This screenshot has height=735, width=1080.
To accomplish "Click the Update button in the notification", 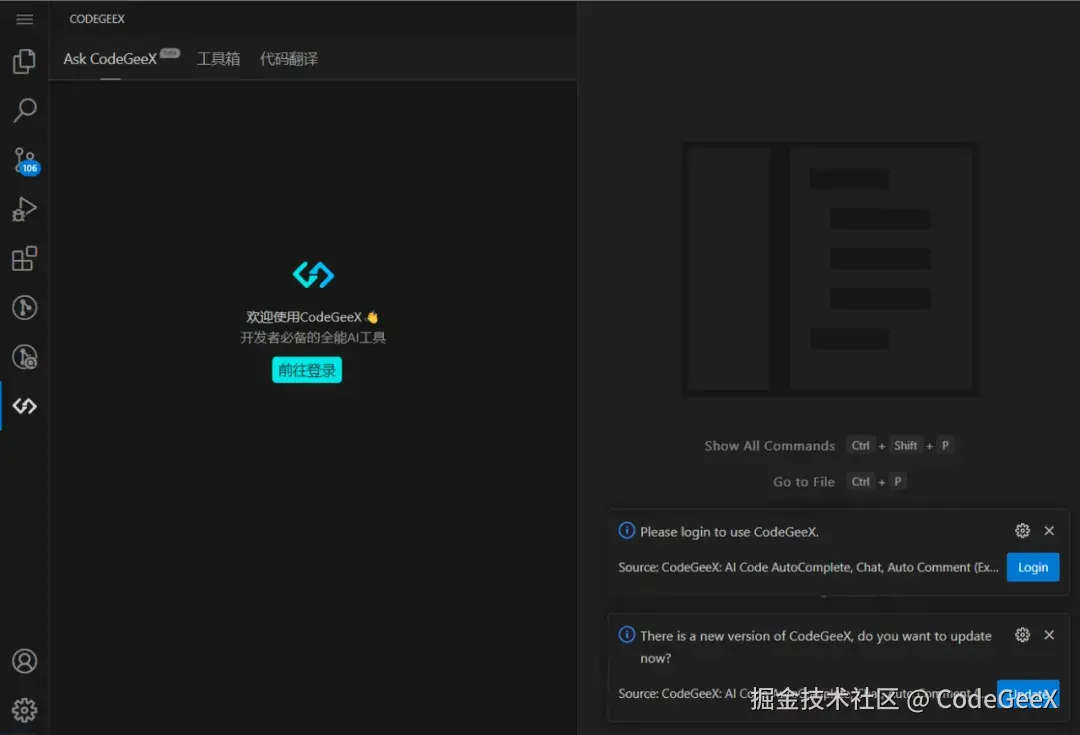I will click(1028, 693).
